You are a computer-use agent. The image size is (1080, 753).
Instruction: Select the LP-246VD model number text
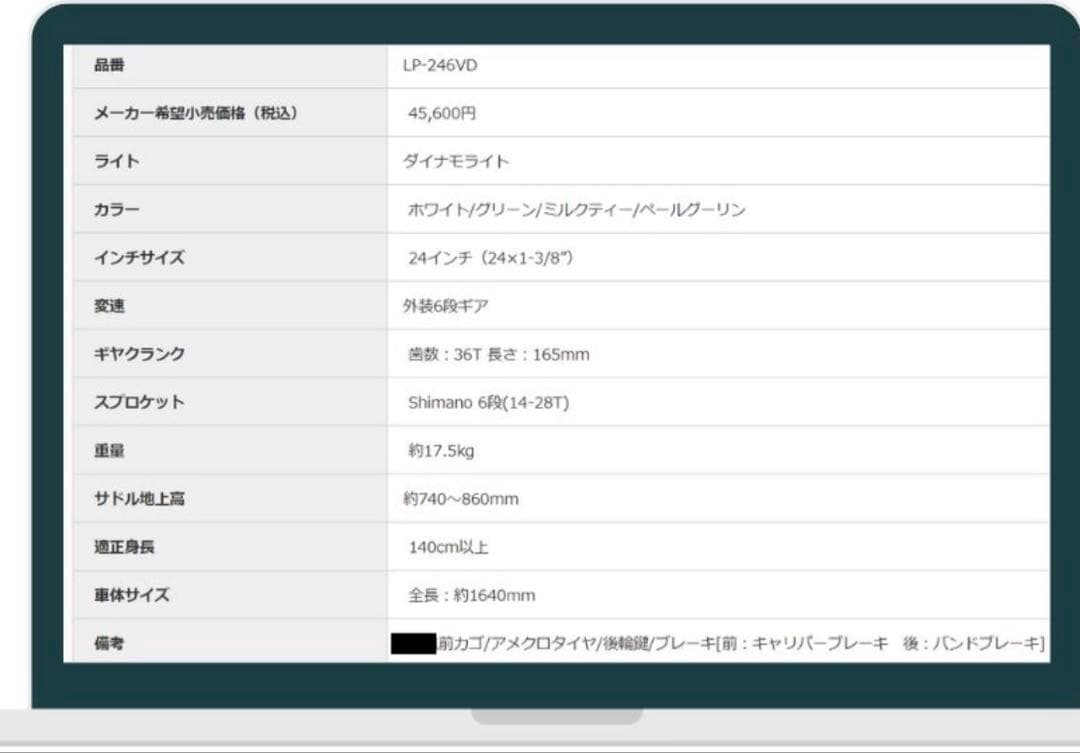click(x=440, y=66)
